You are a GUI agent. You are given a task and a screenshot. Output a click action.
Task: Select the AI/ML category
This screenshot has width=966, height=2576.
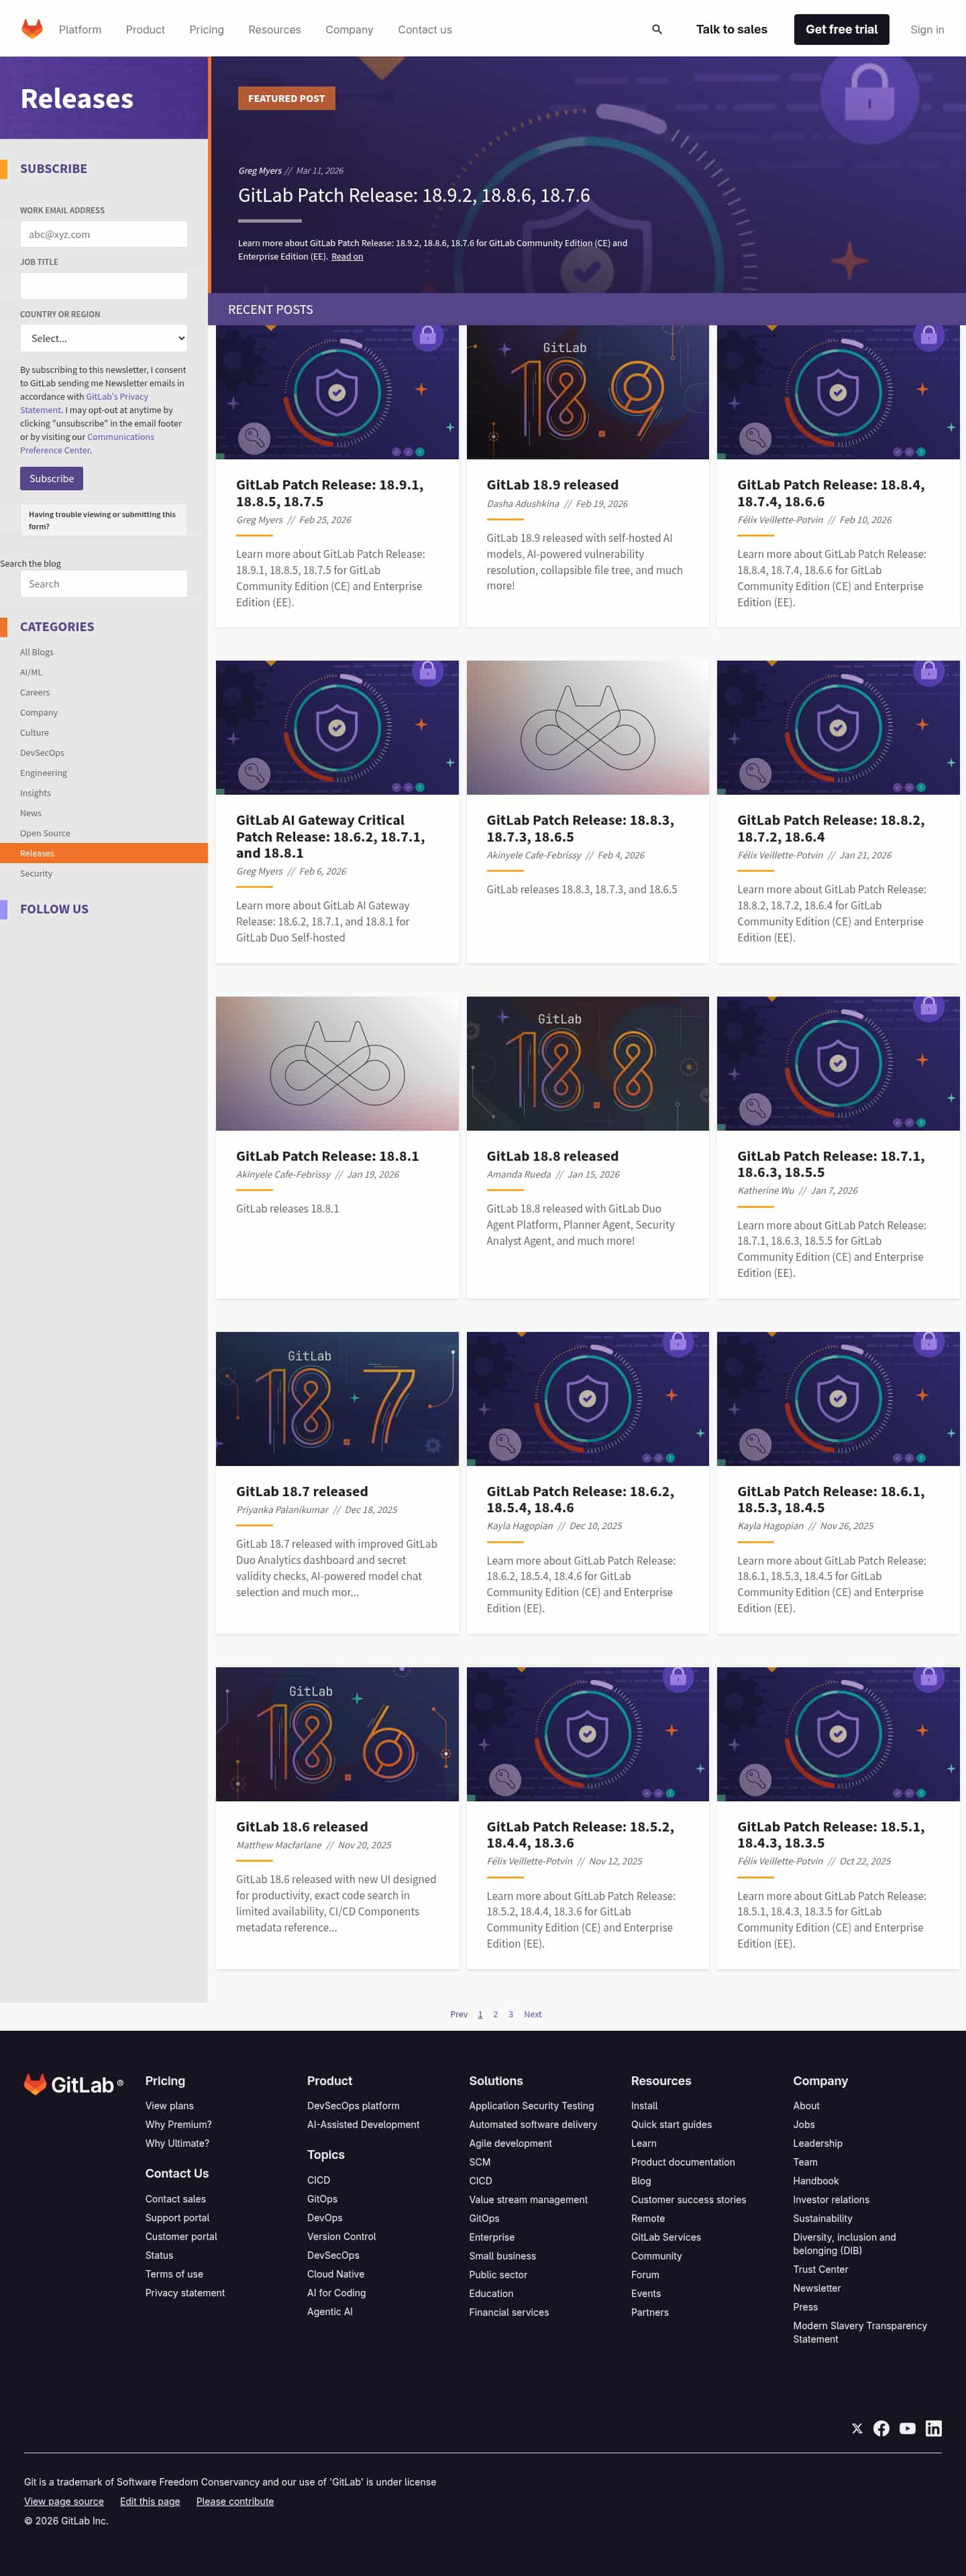[31, 672]
